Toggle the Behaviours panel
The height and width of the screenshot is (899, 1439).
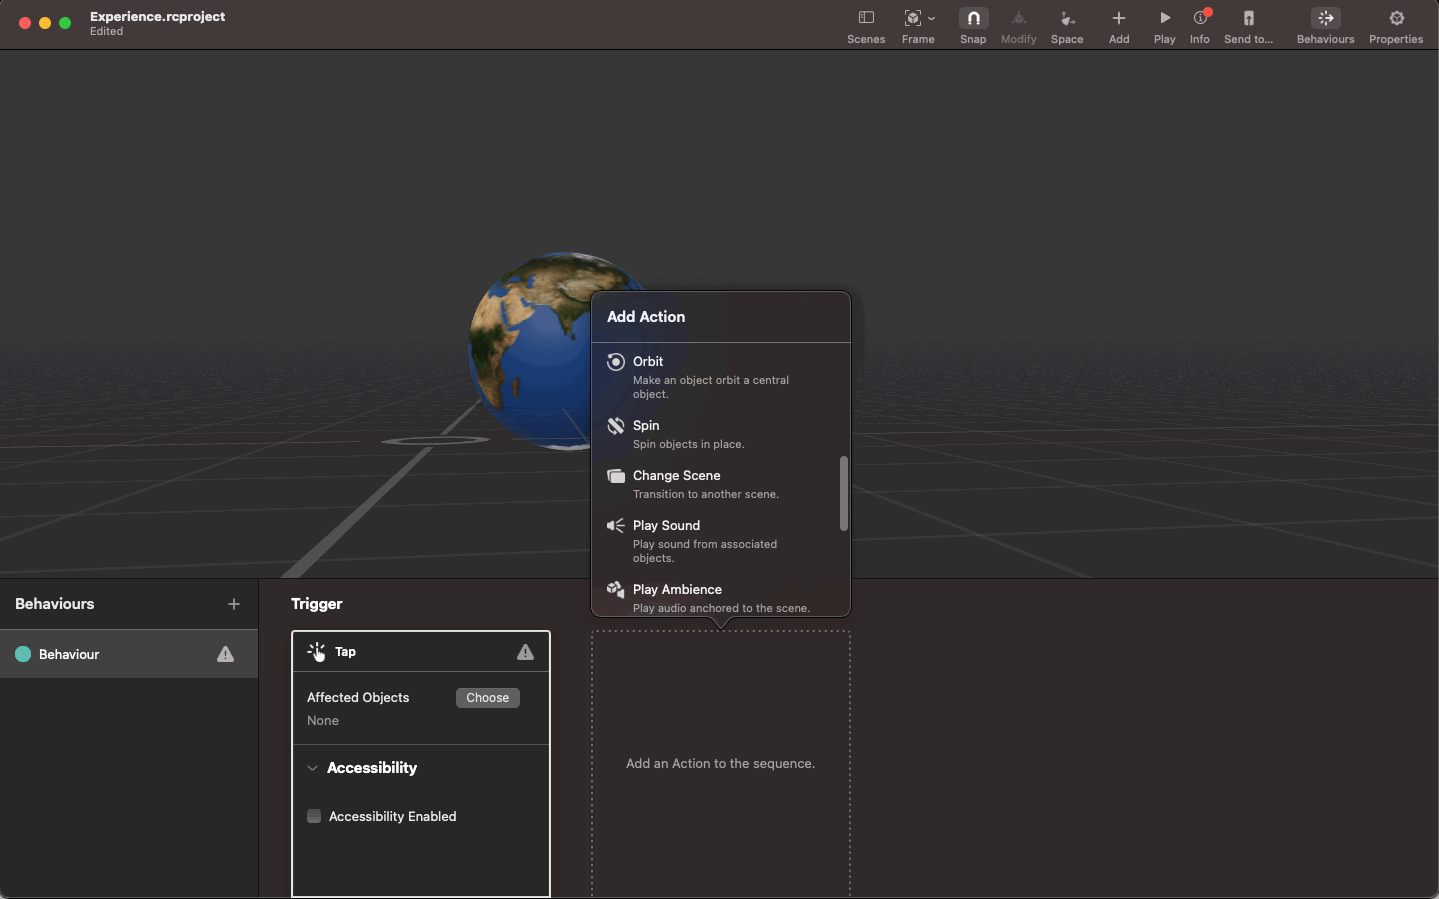click(x=1325, y=18)
